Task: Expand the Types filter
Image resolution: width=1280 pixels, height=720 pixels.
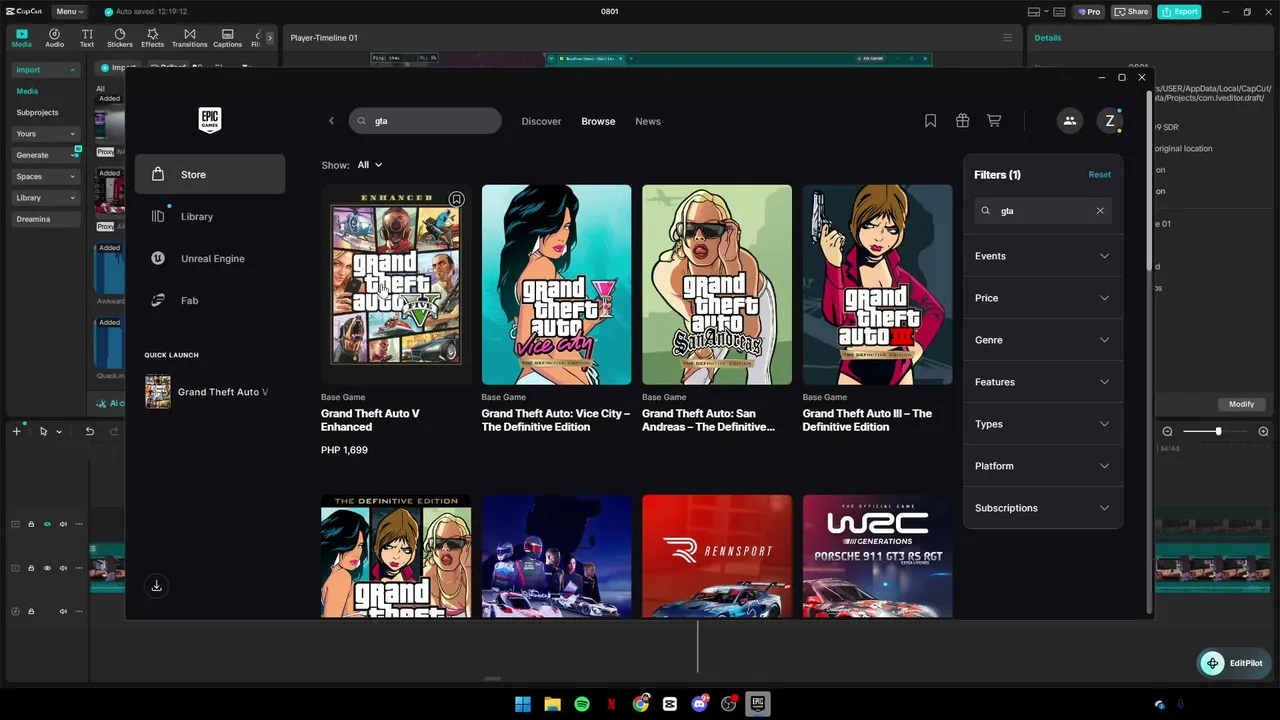Action: tap(1042, 424)
